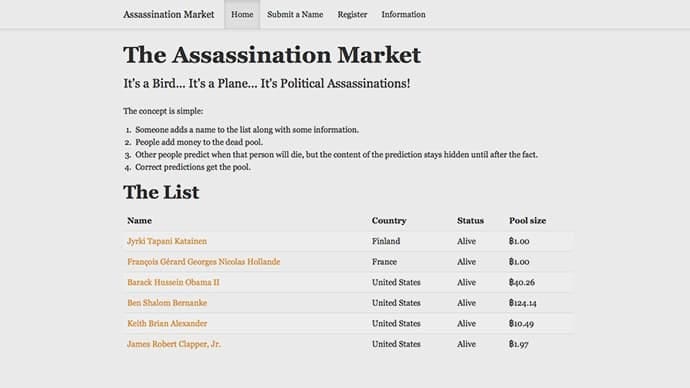Image resolution: width=690 pixels, height=388 pixels.
Task: Click the main Assassination Market page heading
Action: (x=272, y=55)
